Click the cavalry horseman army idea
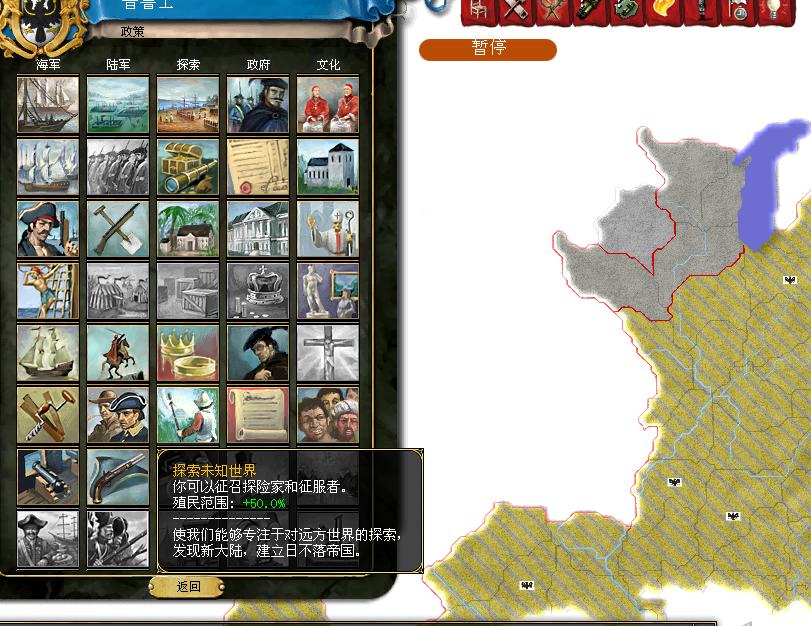 pos(118,353)
